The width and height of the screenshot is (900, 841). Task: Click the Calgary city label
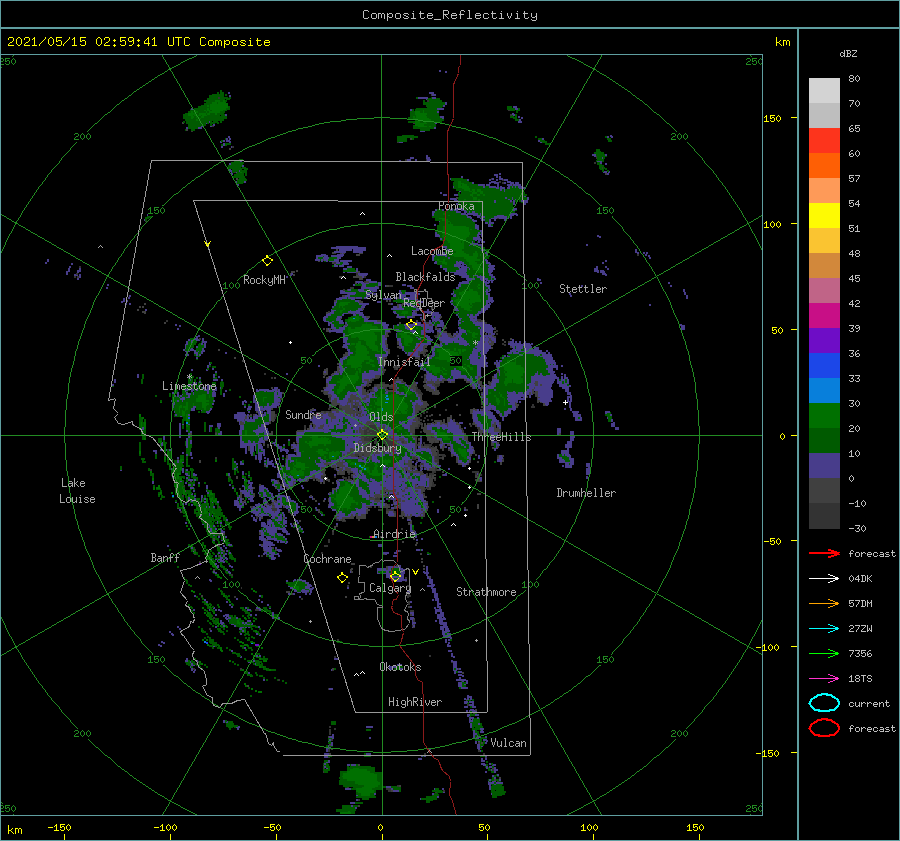point(390,588)
